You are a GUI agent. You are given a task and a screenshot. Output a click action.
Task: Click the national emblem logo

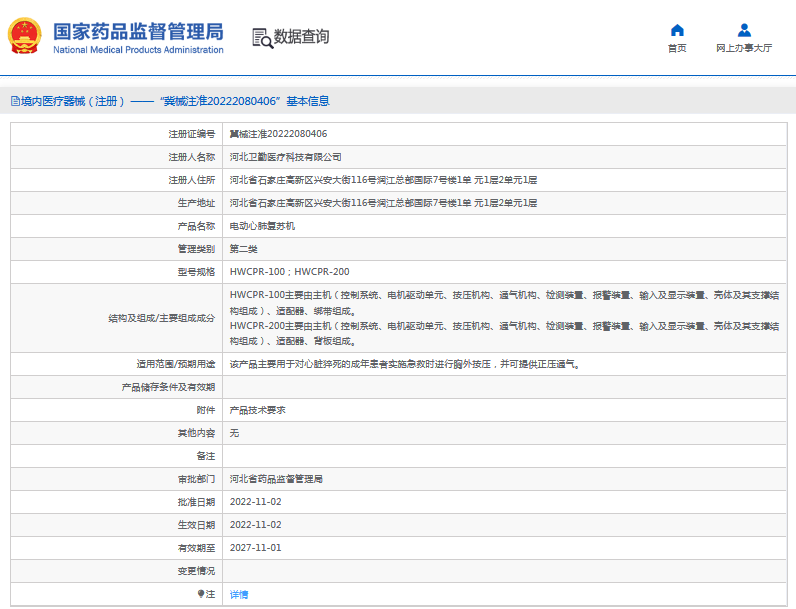24,36
